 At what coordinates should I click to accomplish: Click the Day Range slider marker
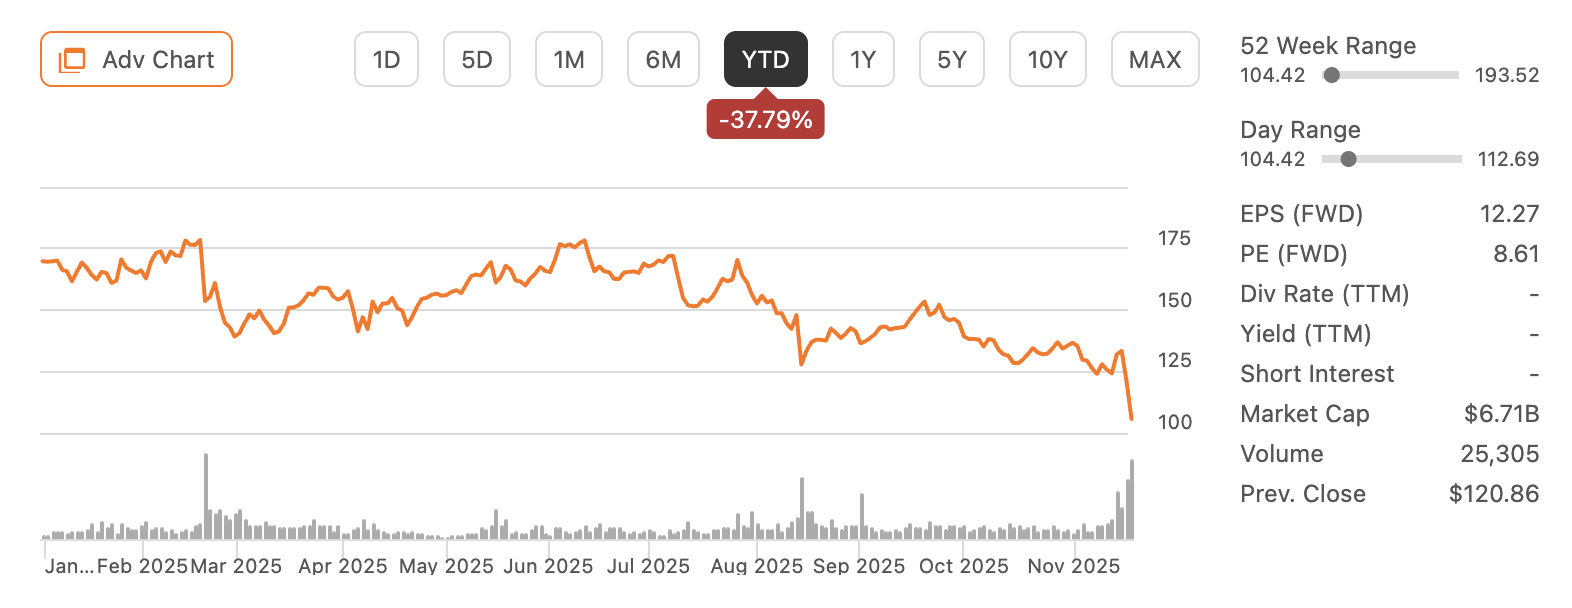1349,158
